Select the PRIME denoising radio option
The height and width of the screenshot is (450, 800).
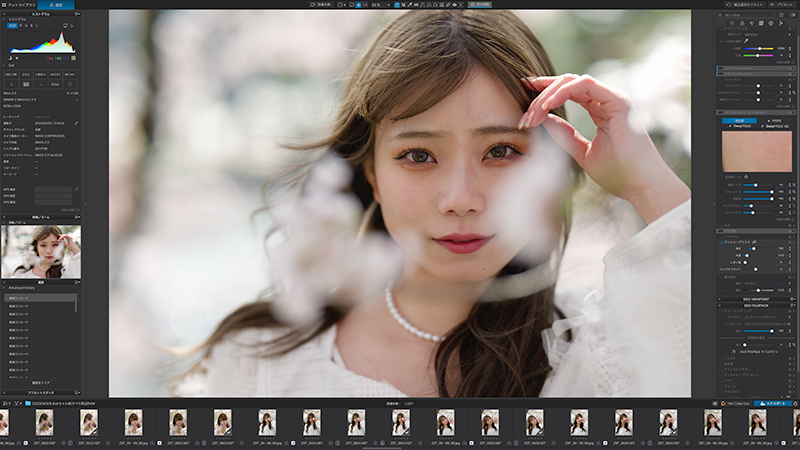[774, 120]
